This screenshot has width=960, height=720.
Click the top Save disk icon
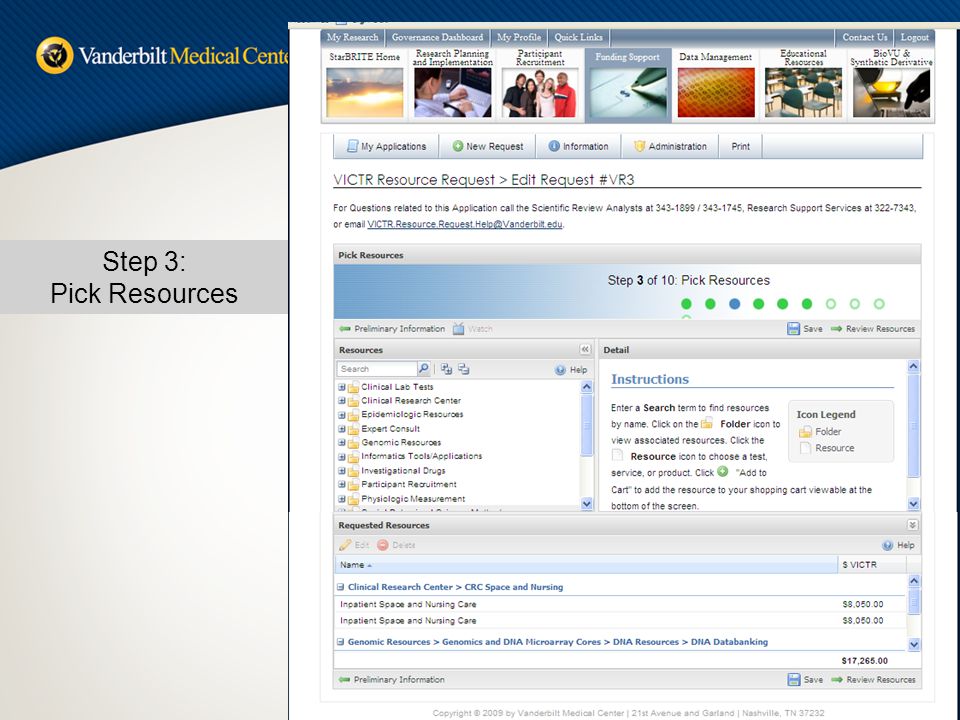[793, 329]
